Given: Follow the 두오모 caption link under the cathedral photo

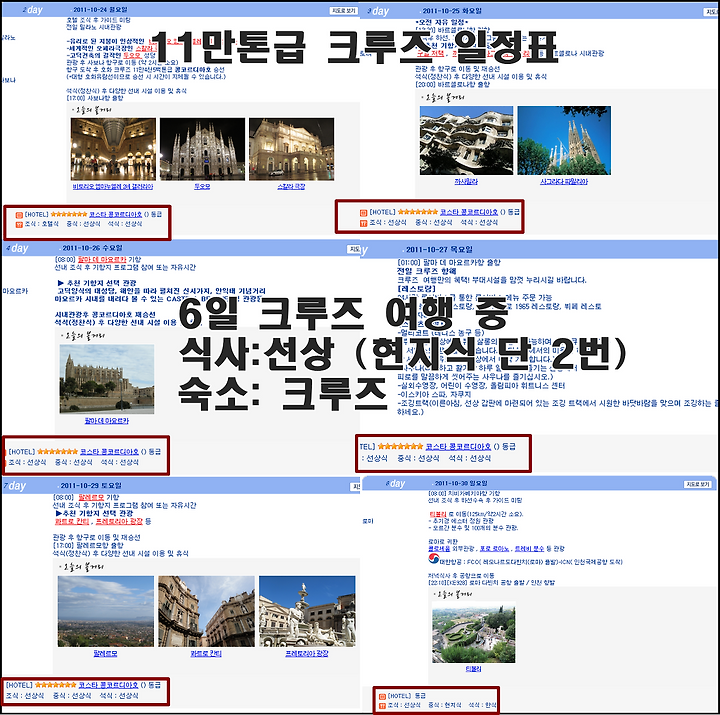Looking at the screenshot, I should click(x=202, y=187).
